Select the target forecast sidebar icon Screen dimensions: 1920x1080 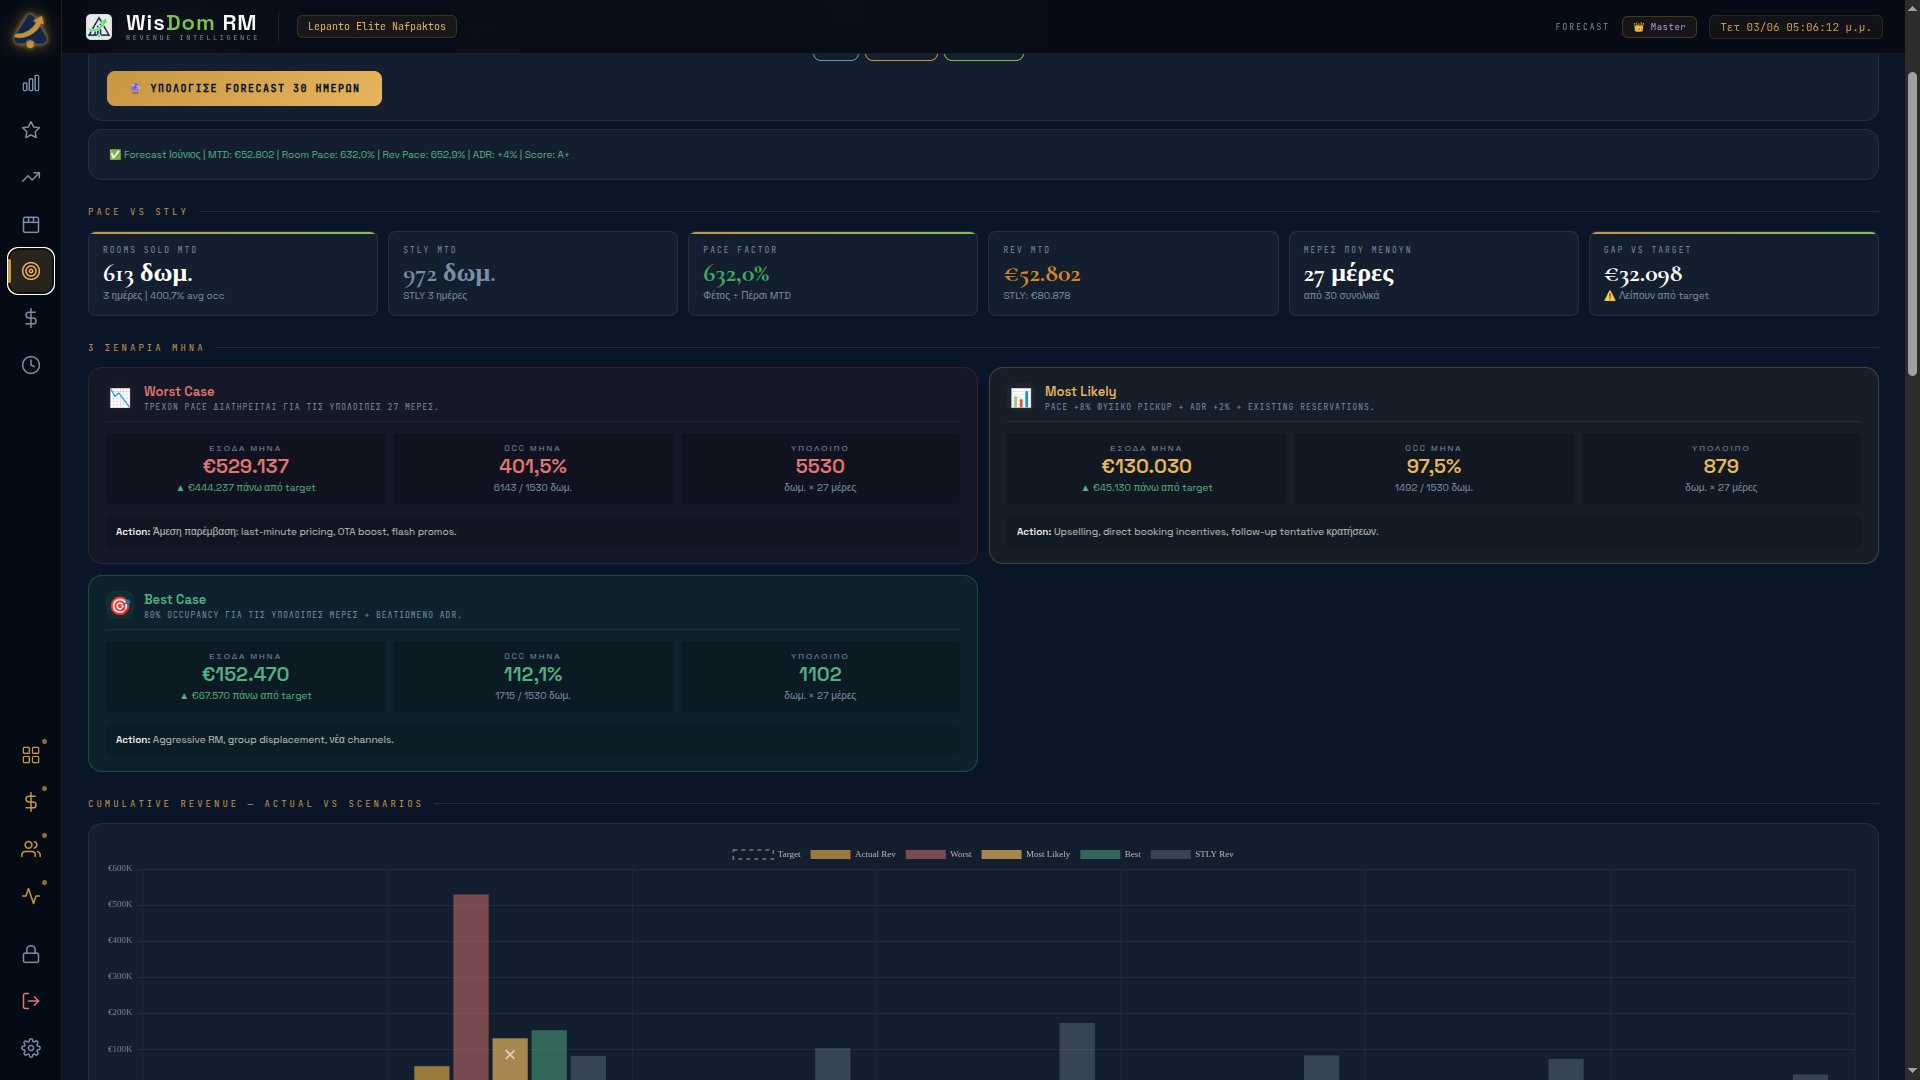click(x=31, y=271)
